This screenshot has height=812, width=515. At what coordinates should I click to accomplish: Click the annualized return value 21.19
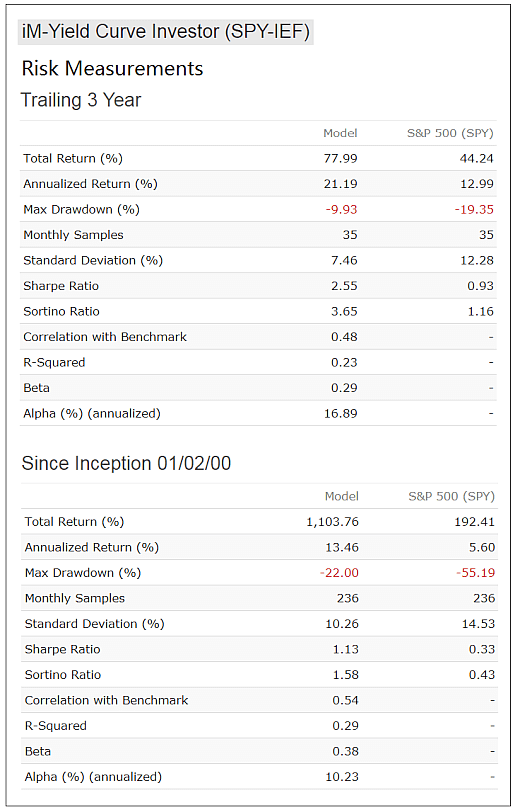pos(340,184)
